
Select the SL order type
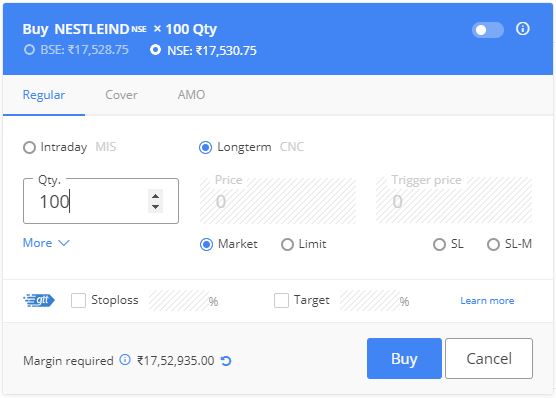pyautogui.click(x=439, y=244)
